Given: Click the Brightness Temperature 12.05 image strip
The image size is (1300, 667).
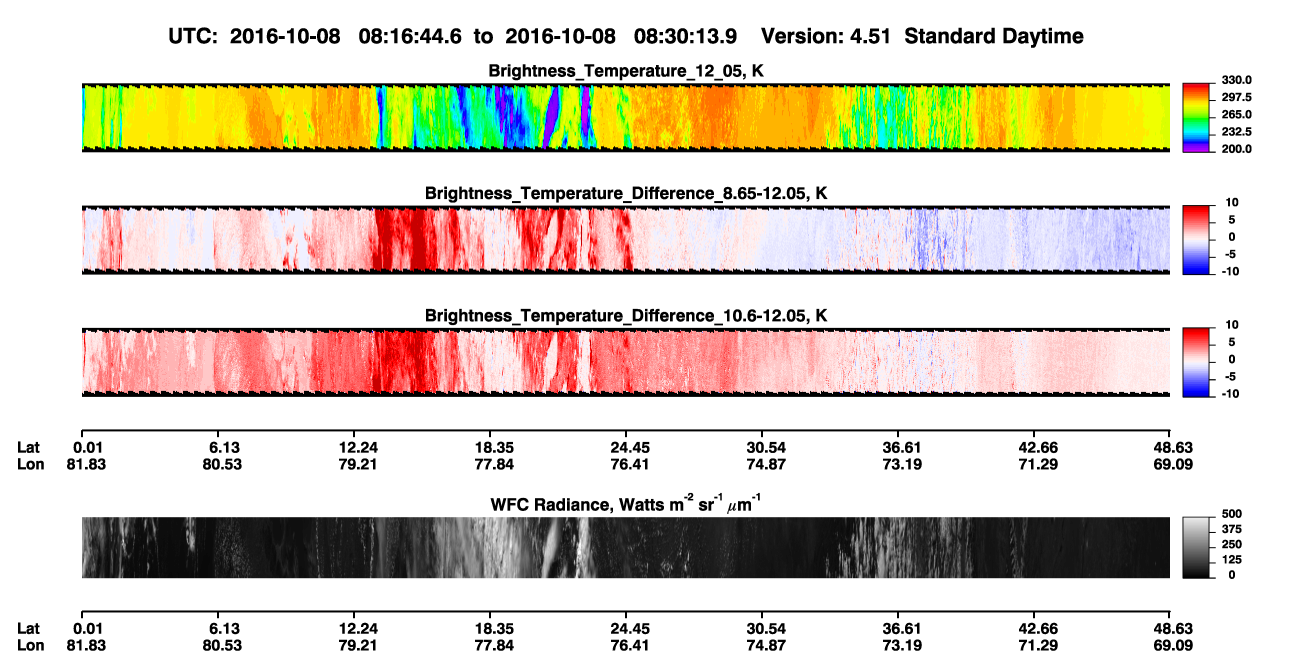Looking at the screenshot, I should [x=626, y=116].
